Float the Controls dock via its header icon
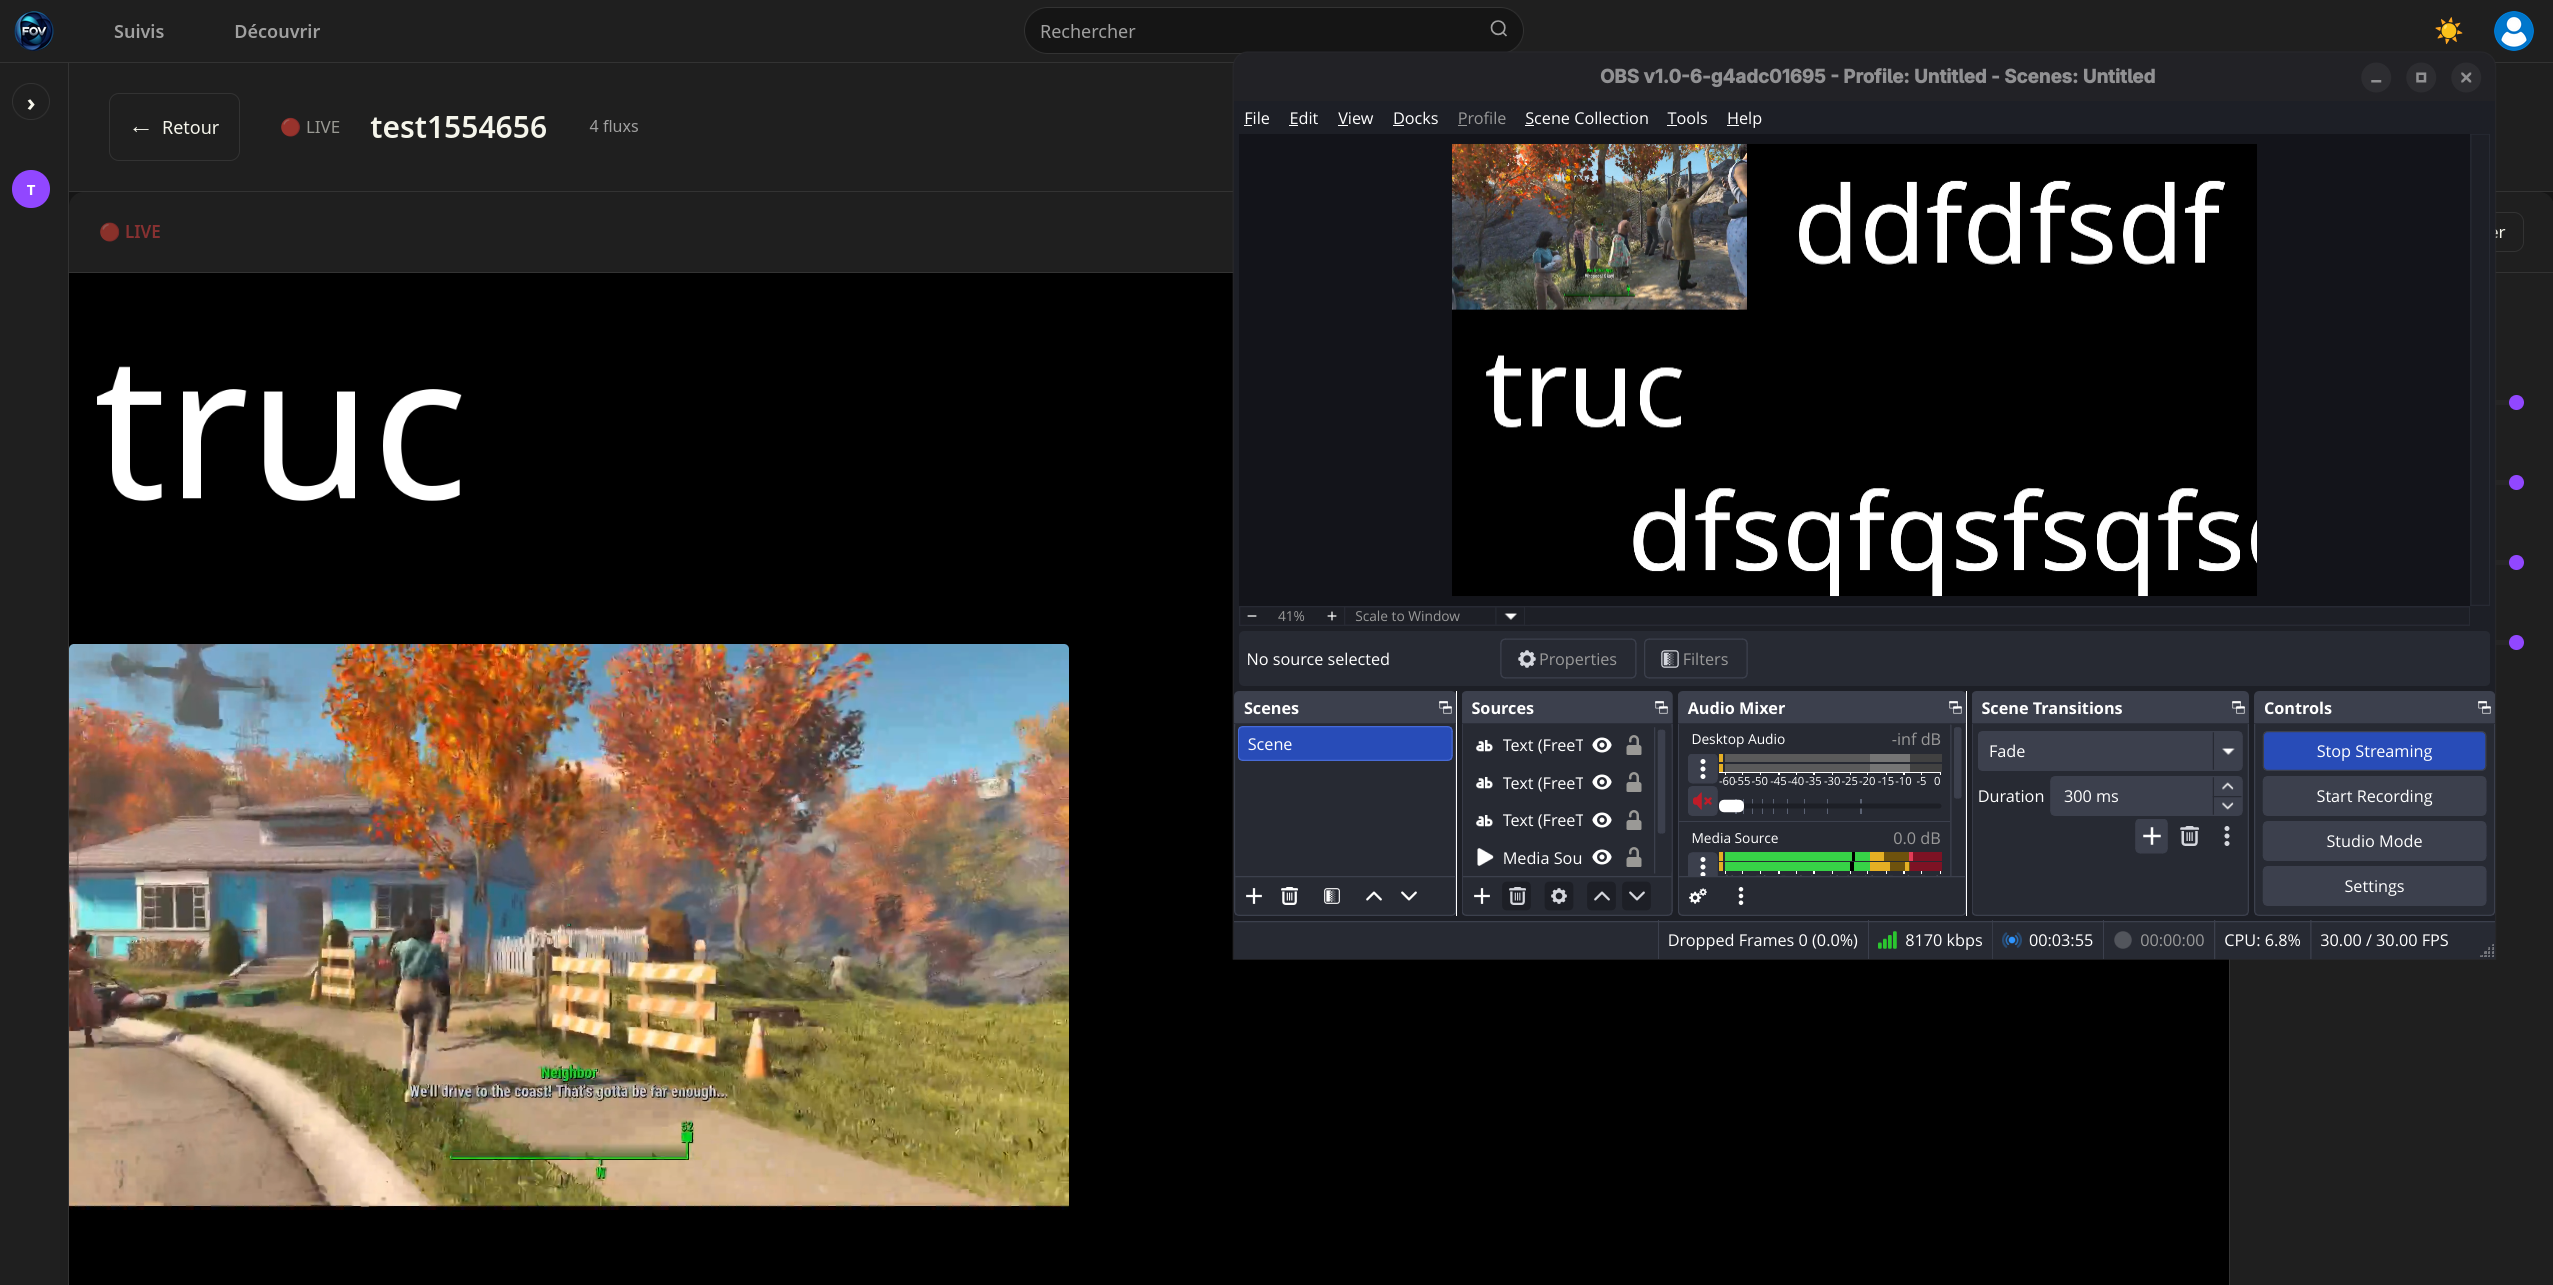 point(2484,707)
